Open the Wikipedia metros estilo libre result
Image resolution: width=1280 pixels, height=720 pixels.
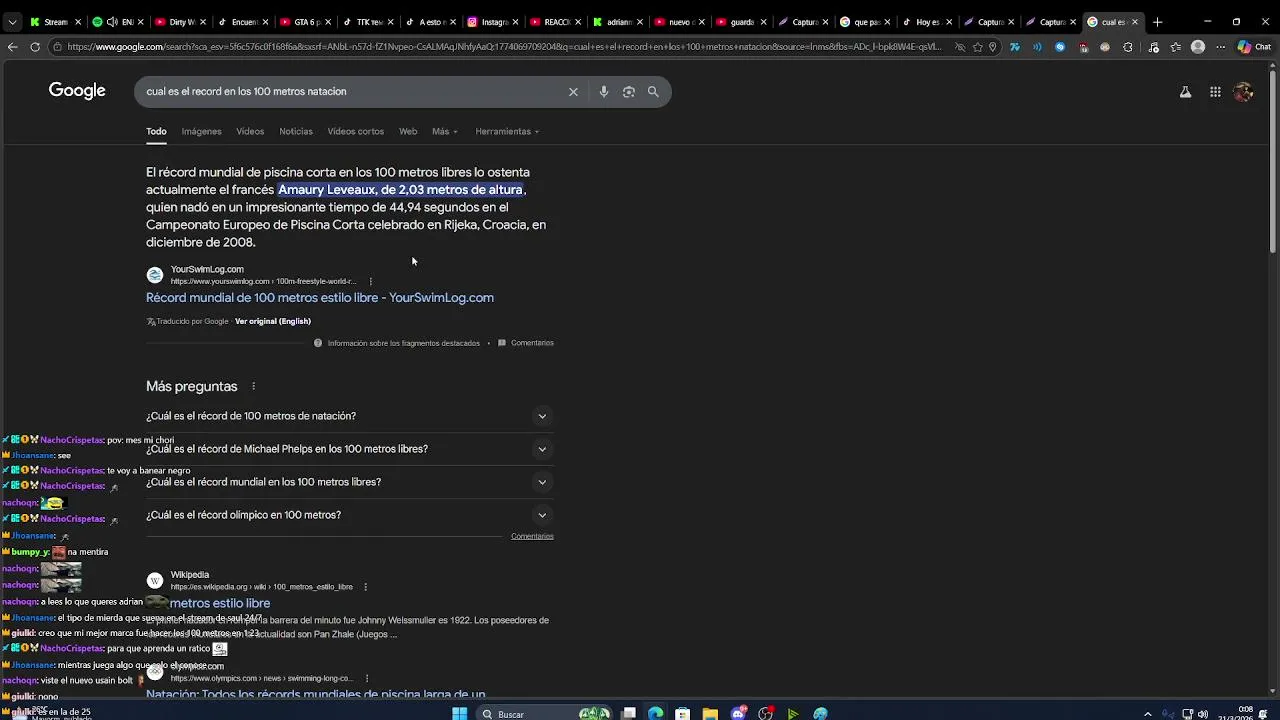point(220,604)
